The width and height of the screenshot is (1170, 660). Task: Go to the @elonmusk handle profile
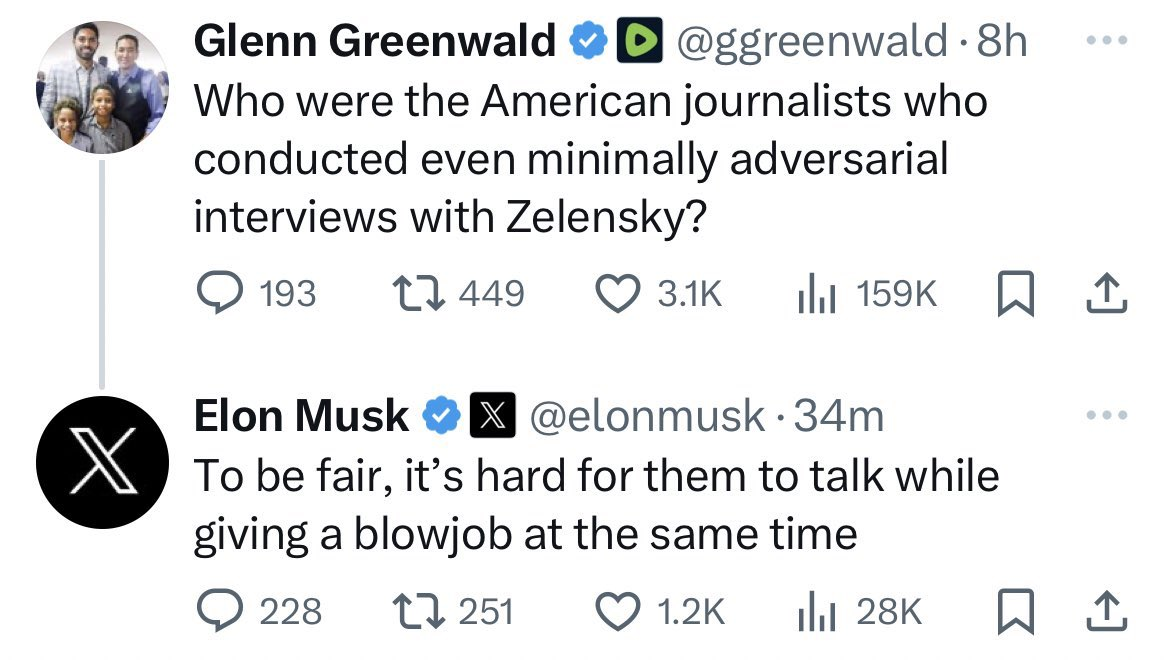(x=645, y=416)
